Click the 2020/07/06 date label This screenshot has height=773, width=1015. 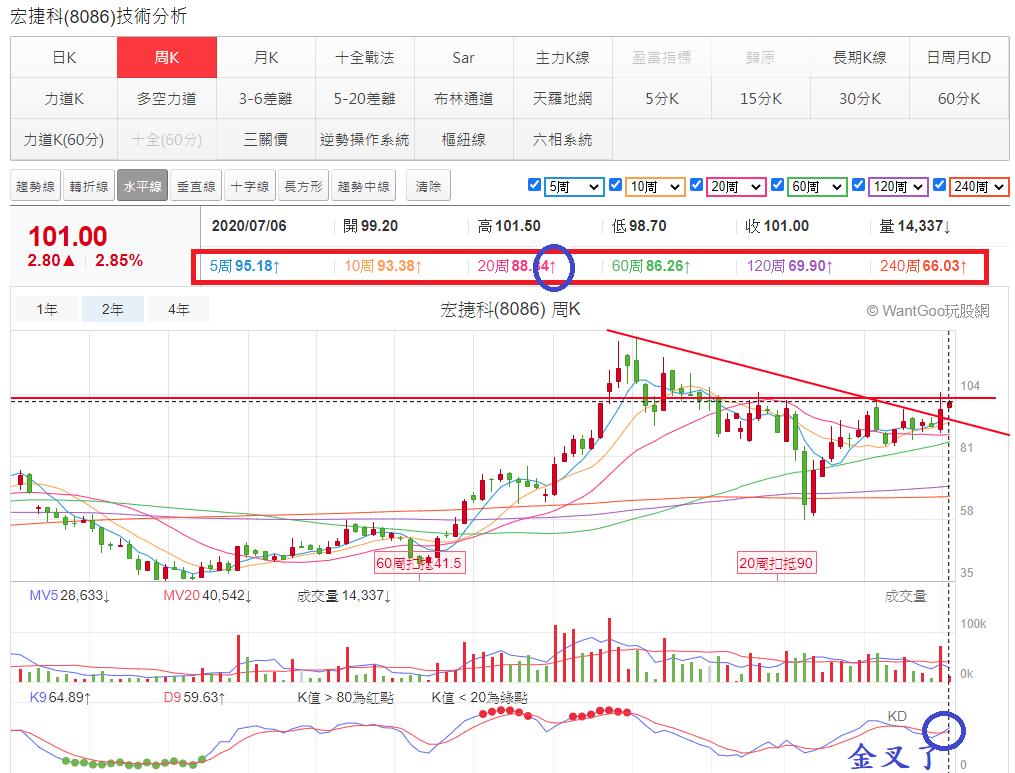(249, 226)
